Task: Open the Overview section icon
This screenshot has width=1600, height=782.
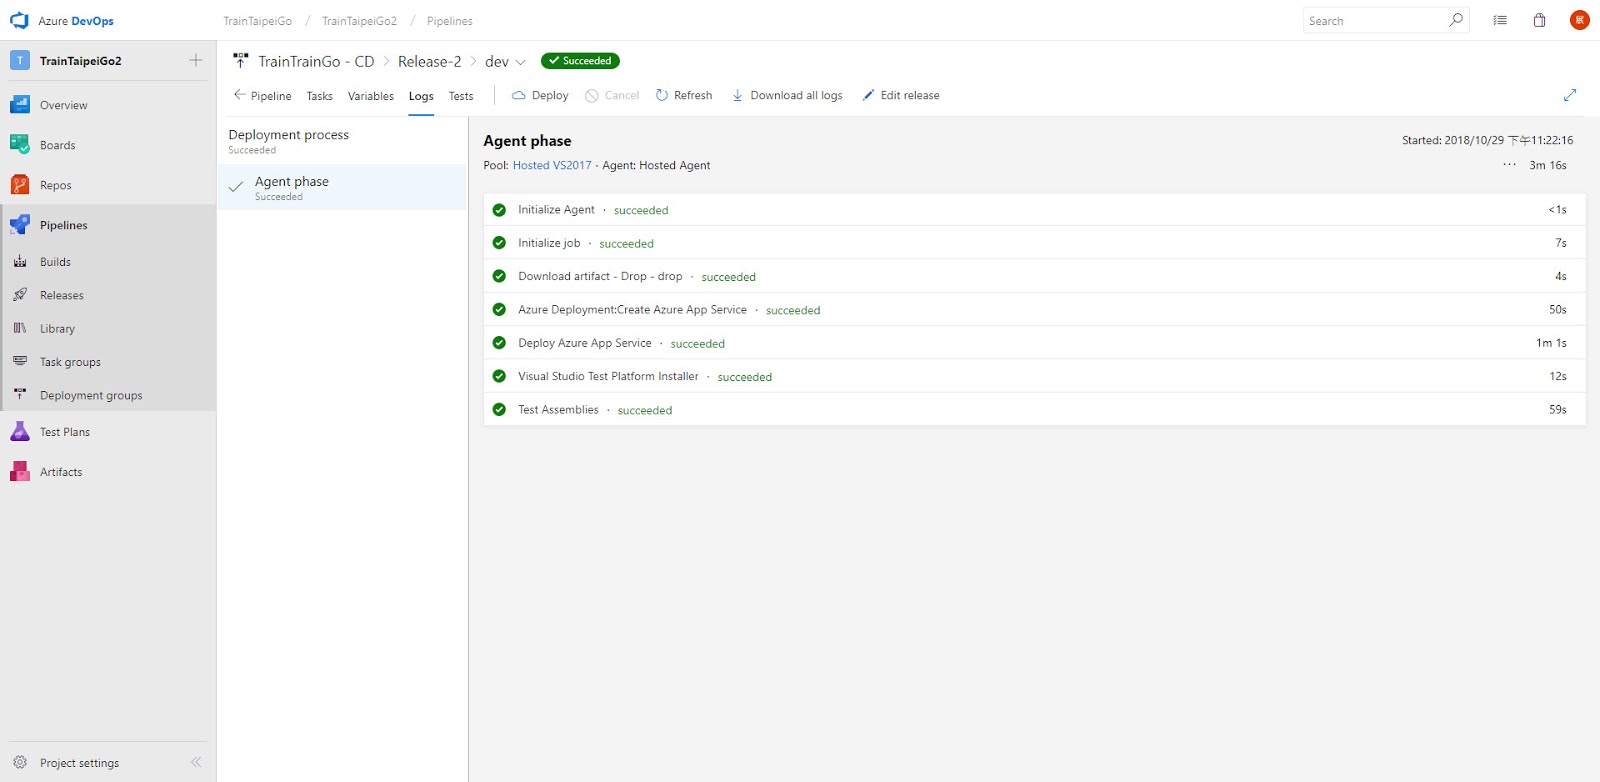Action: (x=20, y=105)
